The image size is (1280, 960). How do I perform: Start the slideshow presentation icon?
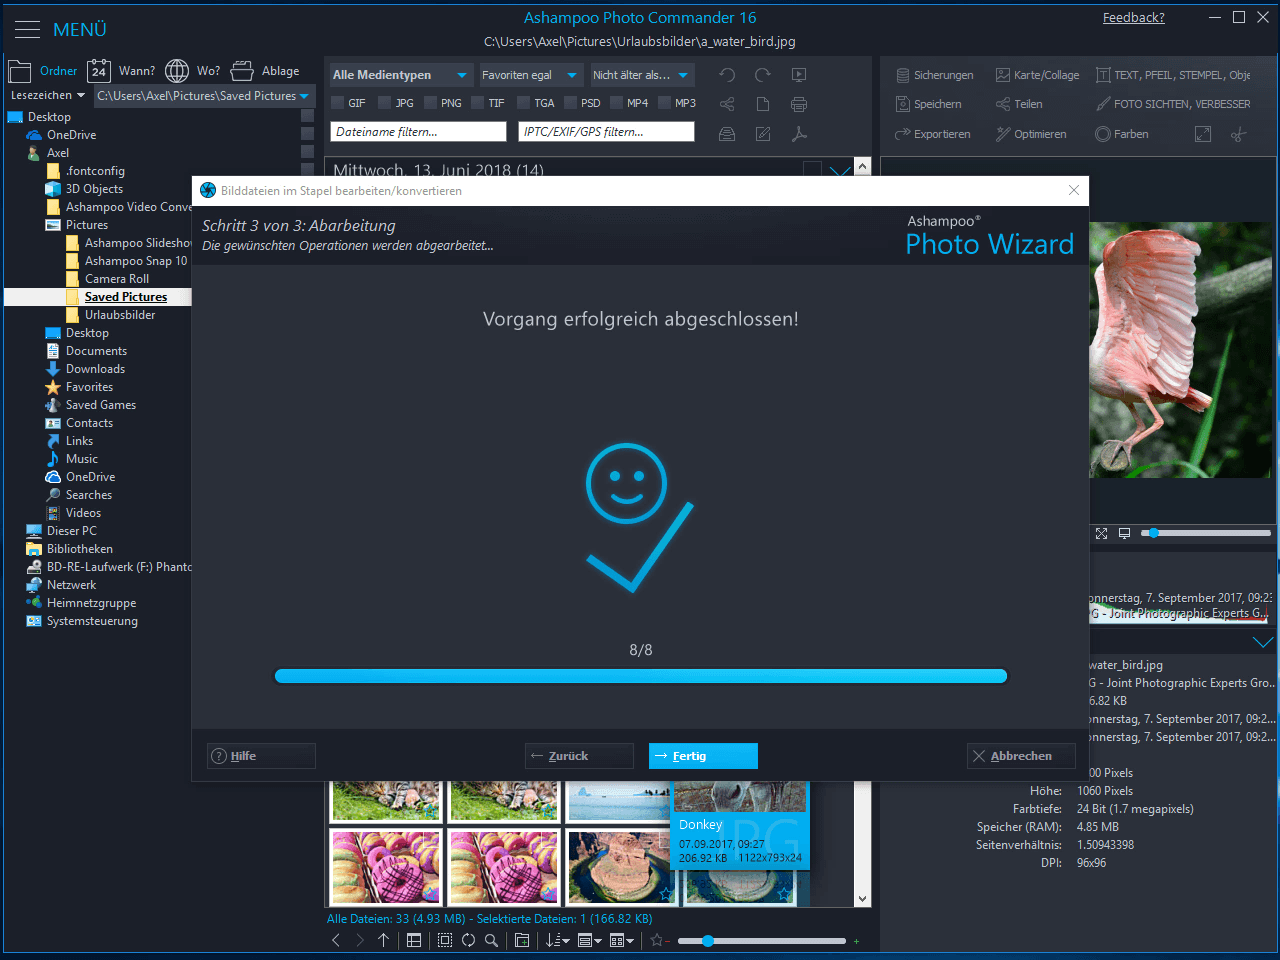(x=799, y=75)
